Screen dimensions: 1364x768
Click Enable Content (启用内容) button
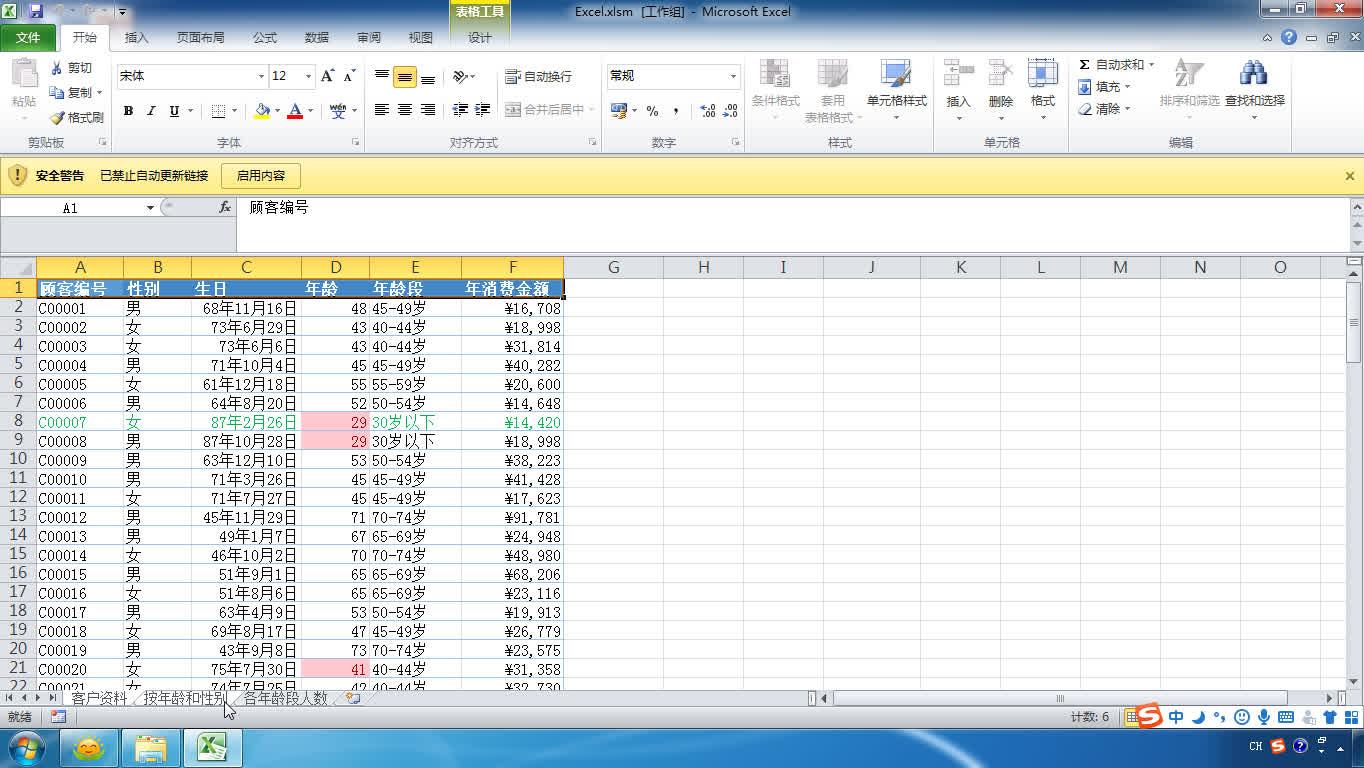coord(261,176)
